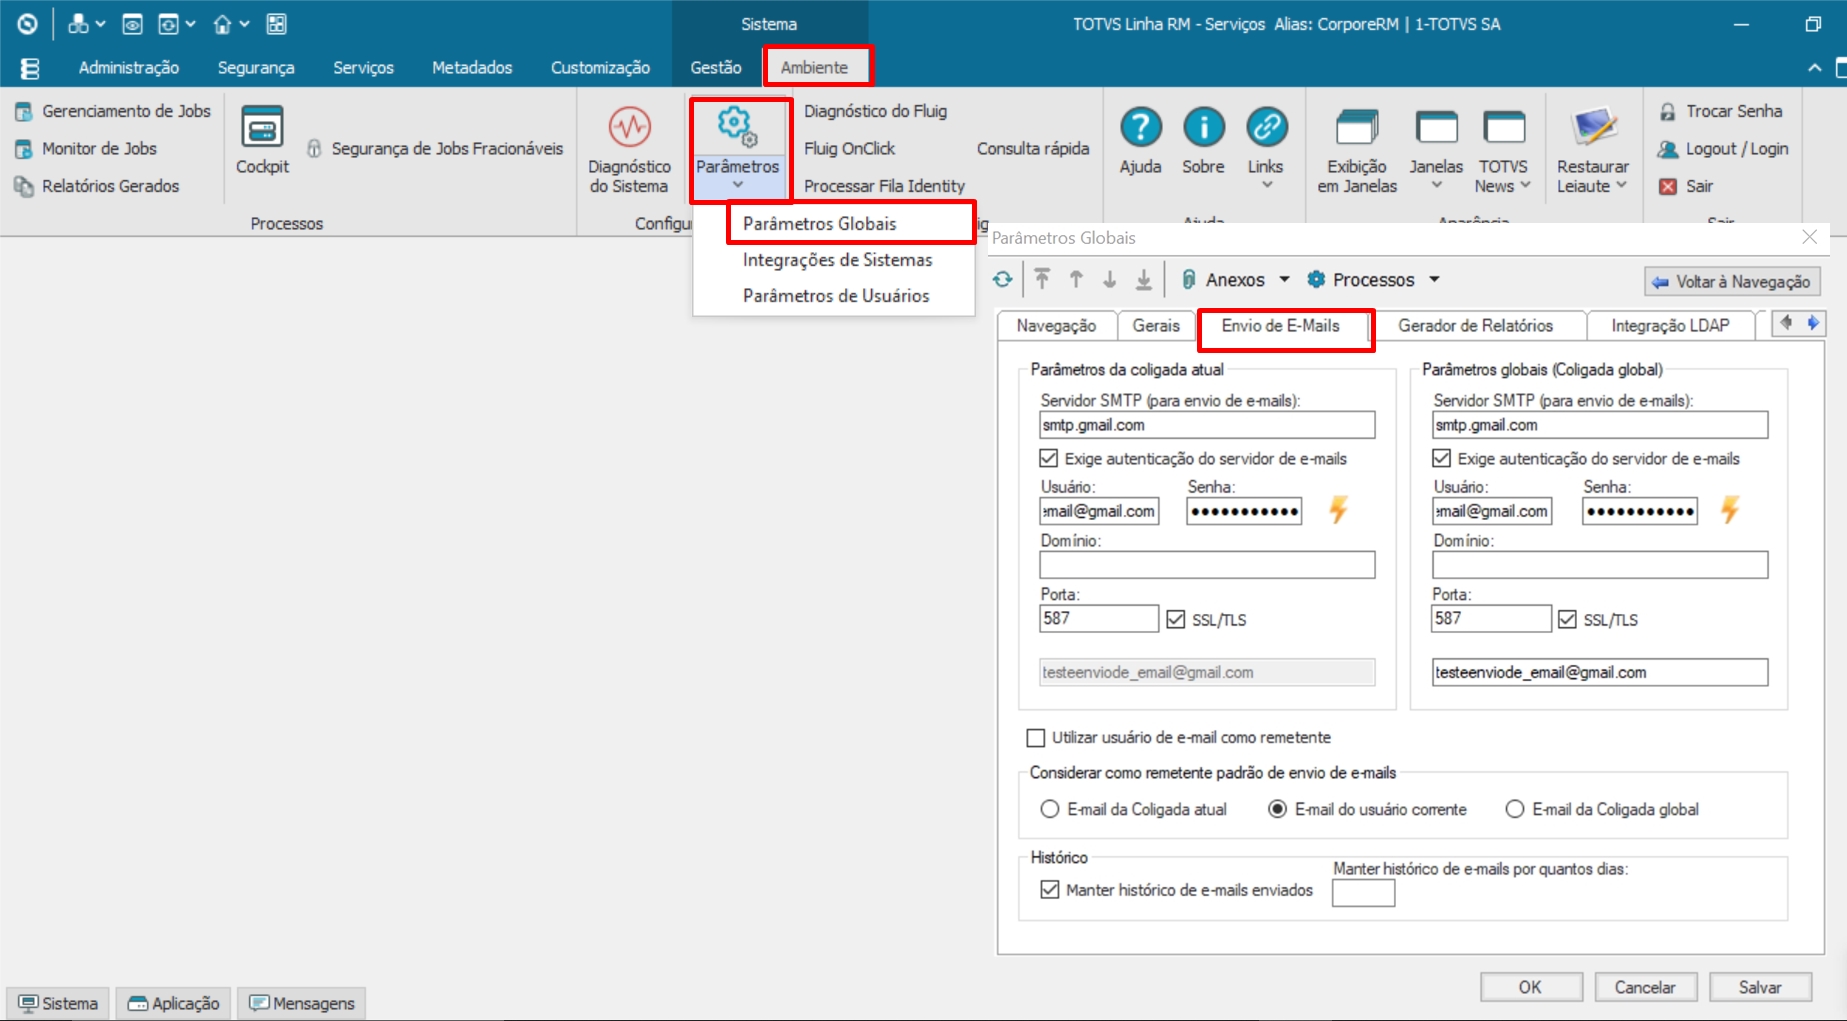Expand Restaurar Leiaute dropdown arrow
The height and width of the screenshot is (1021, 1847).
coord(1621,186)
